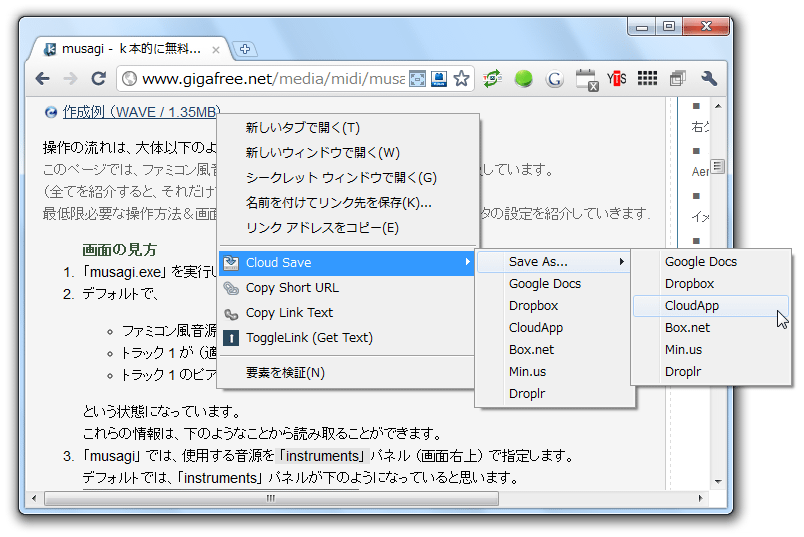Open a new tab with the plus button
804x537 pixels.
coord(245,49)
